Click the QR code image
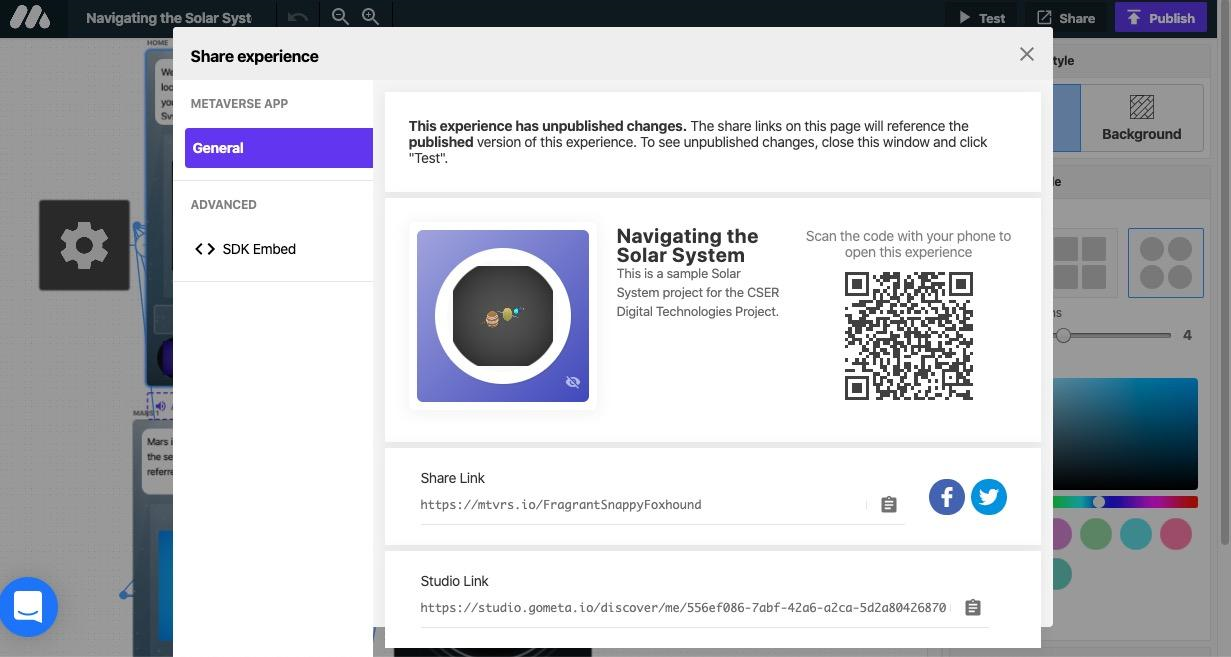 (x=909, y=336)
